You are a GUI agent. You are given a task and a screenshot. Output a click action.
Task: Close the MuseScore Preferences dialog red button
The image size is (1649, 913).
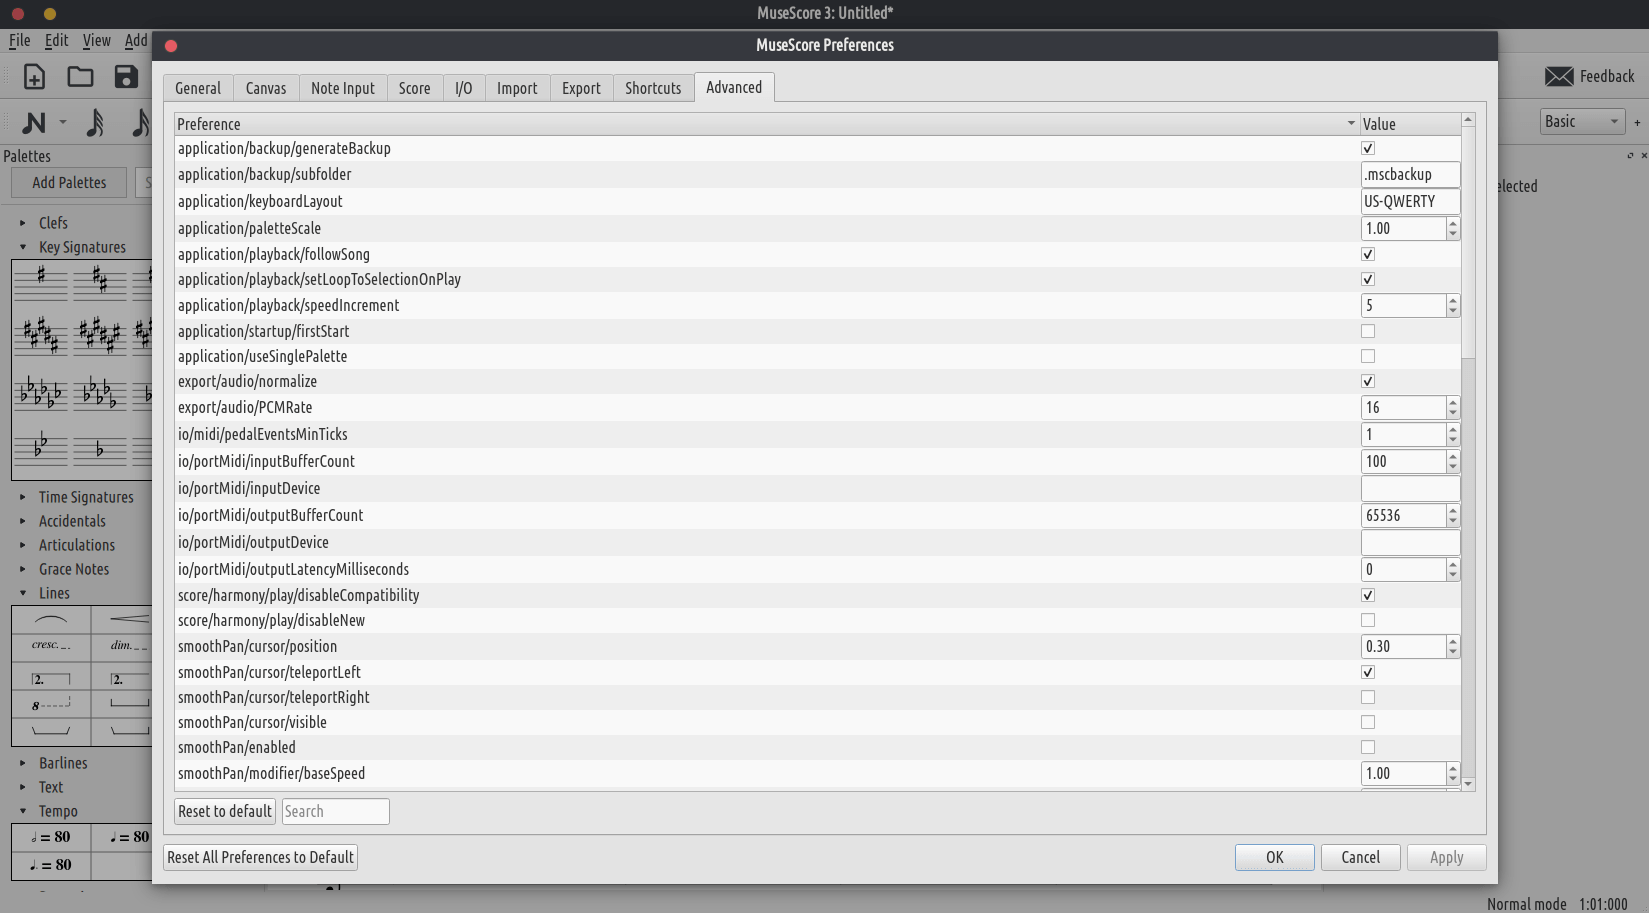[171, 45]
